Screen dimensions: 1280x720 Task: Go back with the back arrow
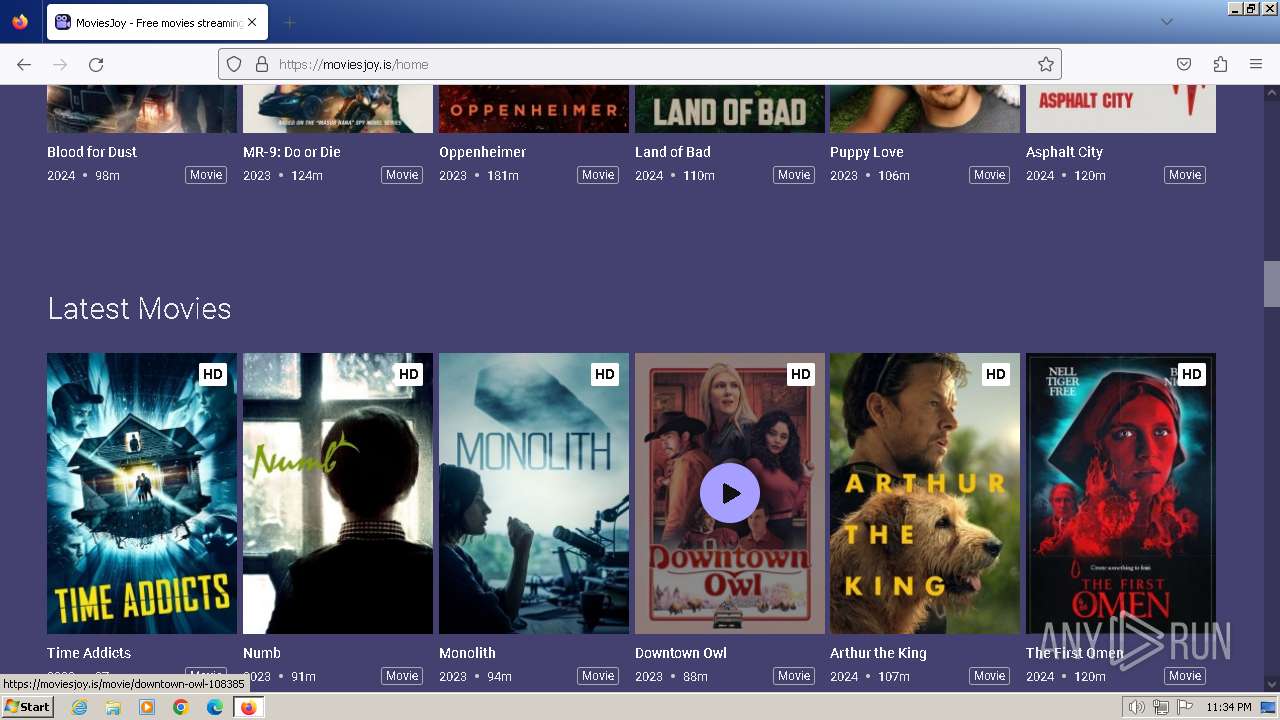tap(24, 64)
